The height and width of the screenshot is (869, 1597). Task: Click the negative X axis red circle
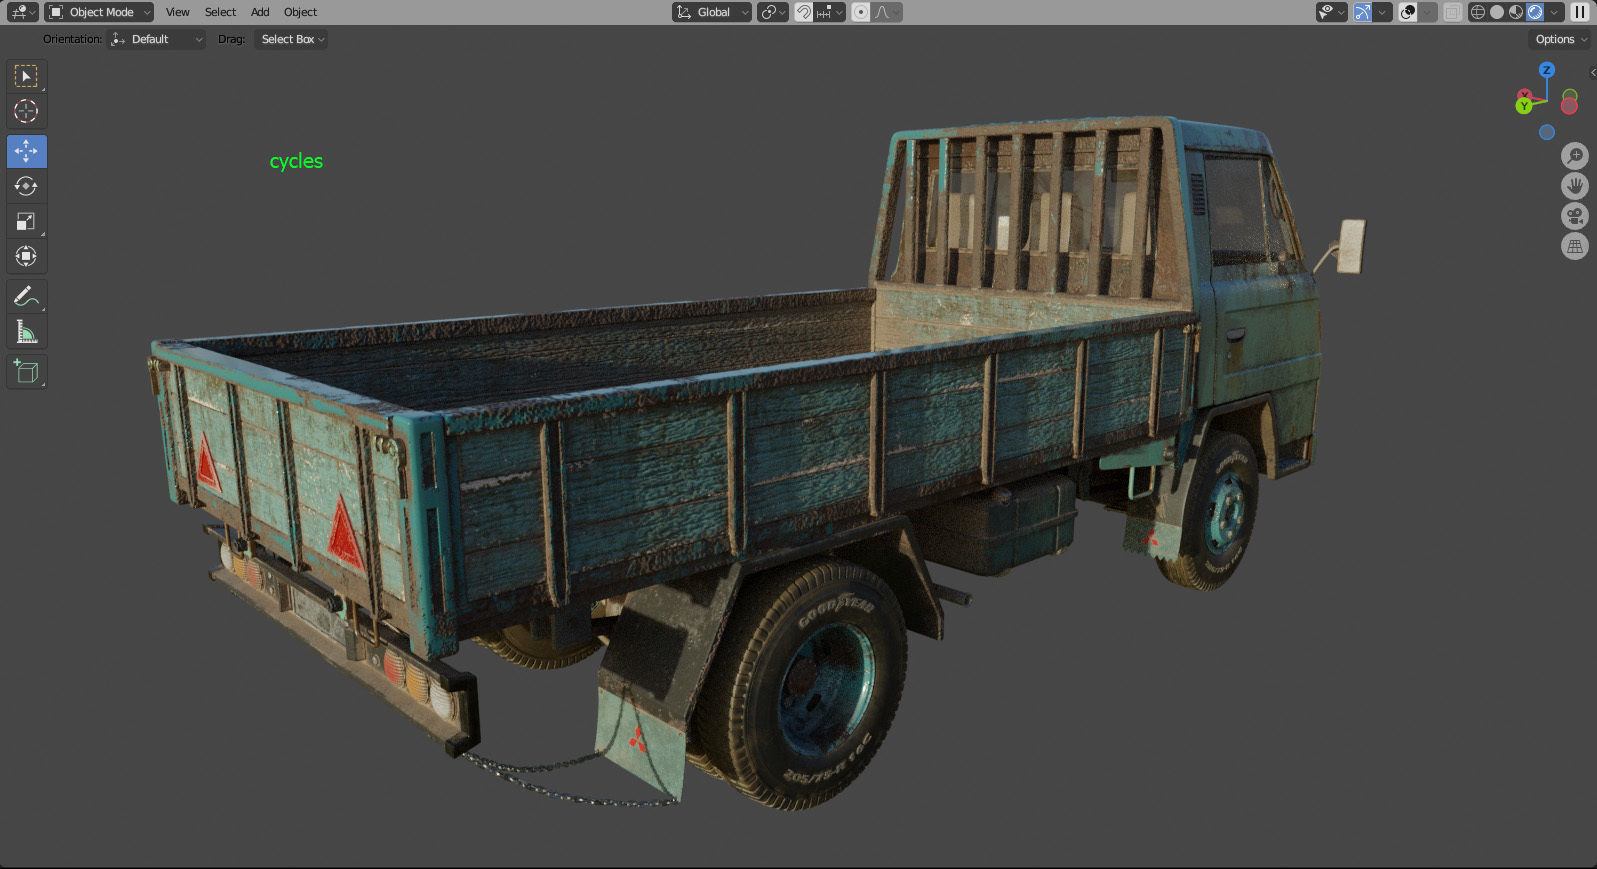(1569, 106)
